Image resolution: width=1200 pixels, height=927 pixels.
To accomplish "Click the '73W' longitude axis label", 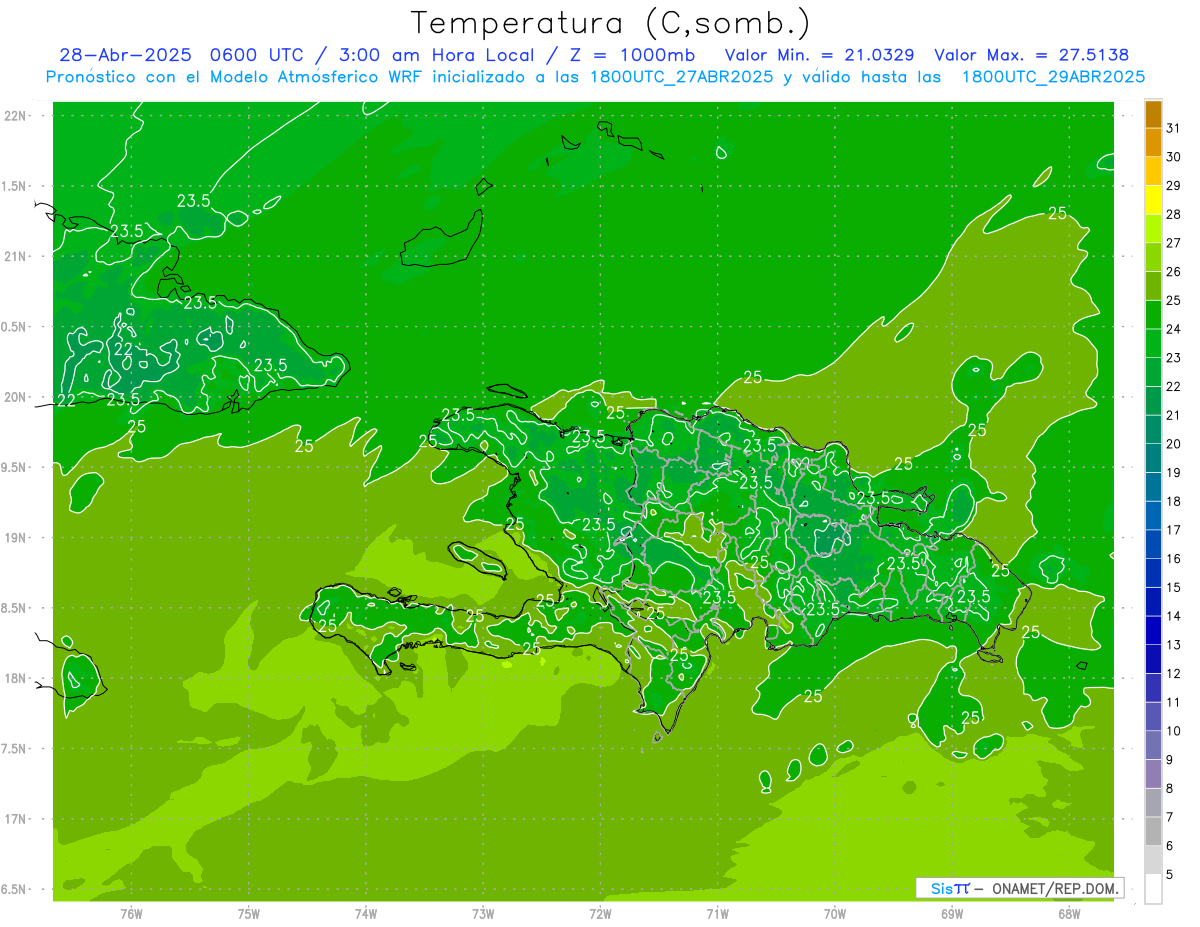I will pos(483,913).
